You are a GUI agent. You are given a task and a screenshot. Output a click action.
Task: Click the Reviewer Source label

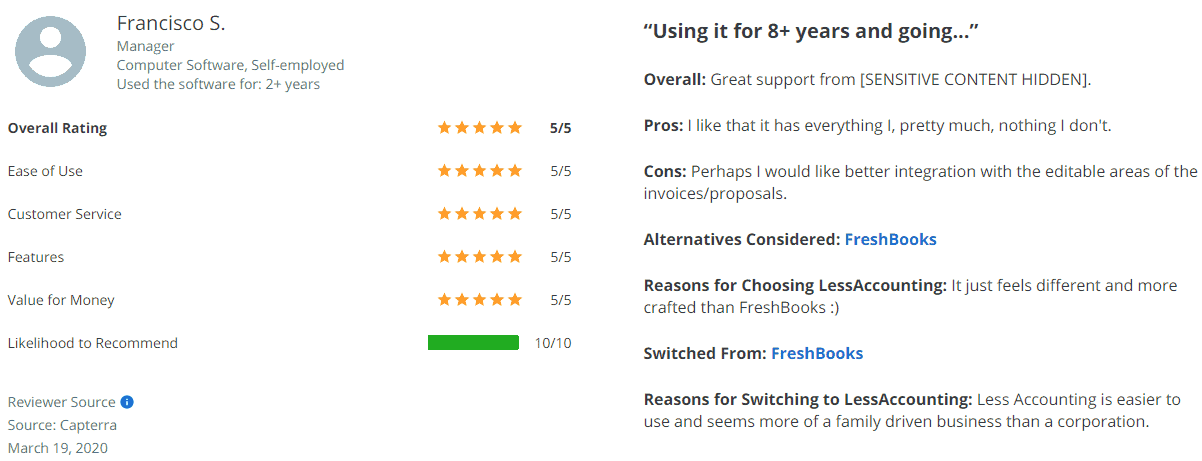62,402
